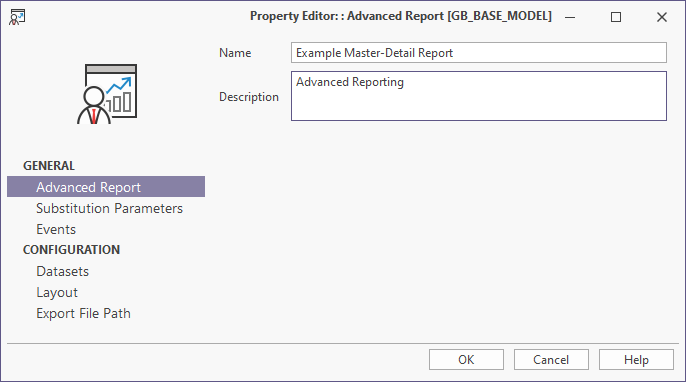Maximize the Property Editor window

(x=616, y=17)
